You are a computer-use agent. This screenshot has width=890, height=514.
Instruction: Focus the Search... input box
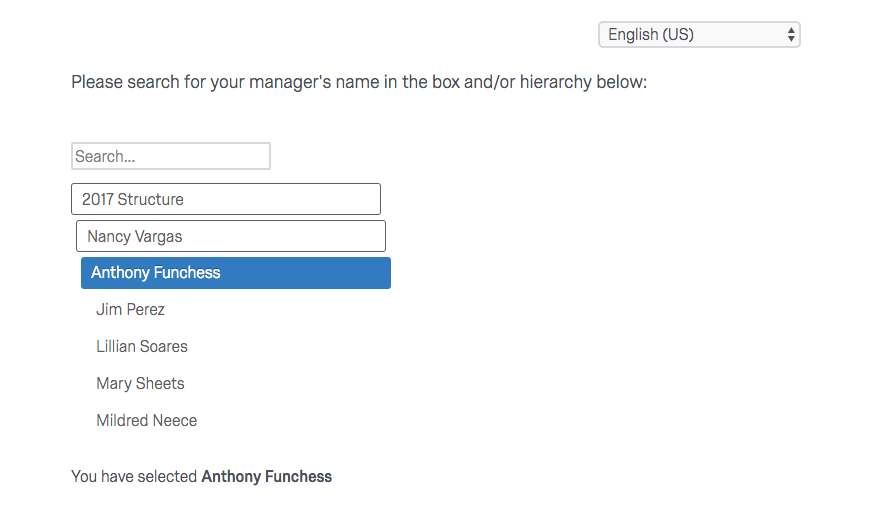pyautogui.click(x=170, y=156)
